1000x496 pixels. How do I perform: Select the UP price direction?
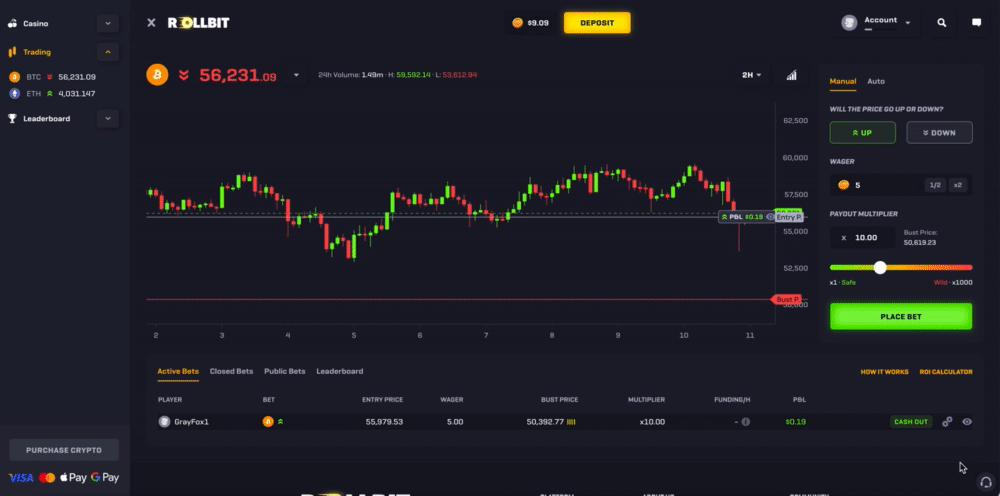pos(862,133)
